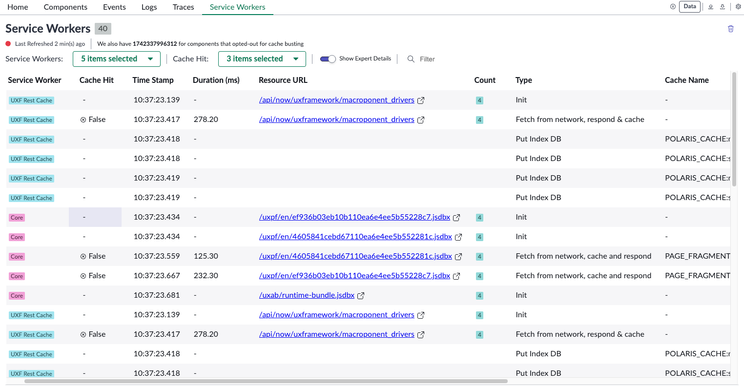Open Service Workers 5 items selected dropdown
The width and height of the screenshot is (744, 386).
coord(116,59)
